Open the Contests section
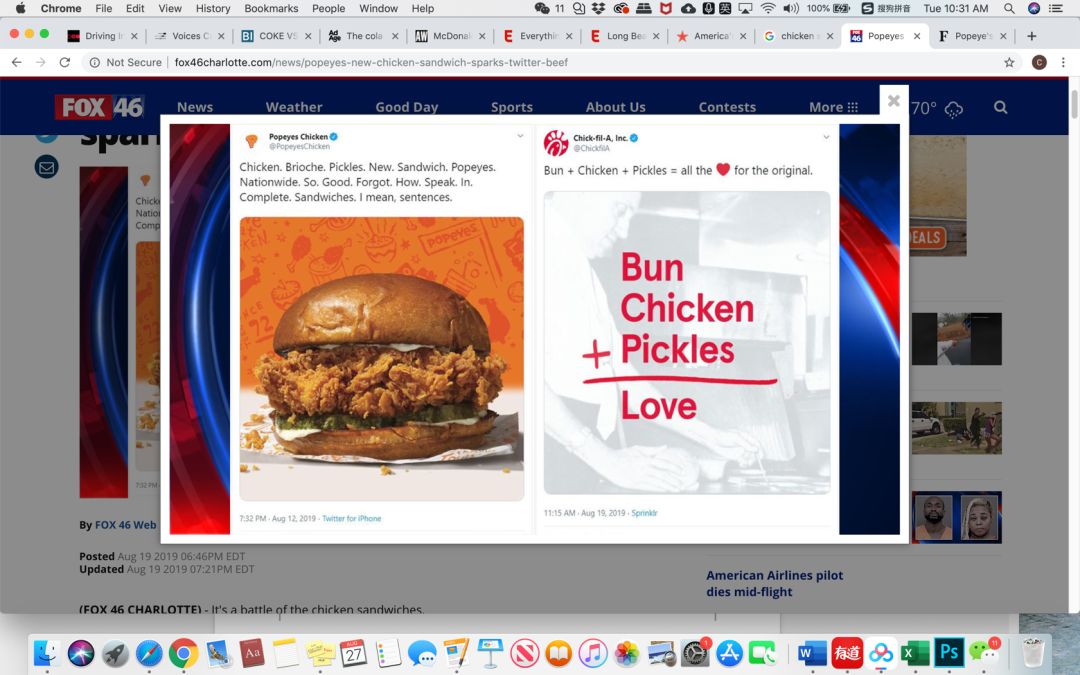Viewport: 1080px width, 675px height. [x=727, y=107]
